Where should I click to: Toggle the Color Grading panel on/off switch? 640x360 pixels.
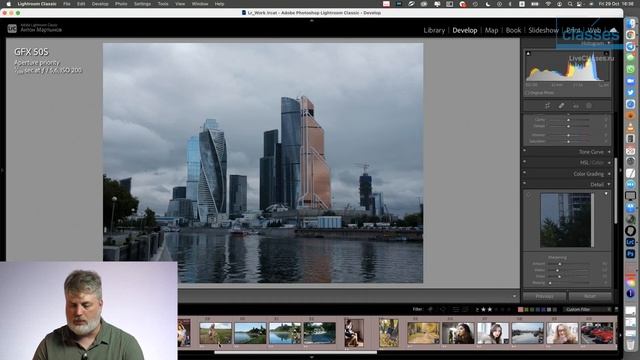pyautogui.click(x=524, y=173)
